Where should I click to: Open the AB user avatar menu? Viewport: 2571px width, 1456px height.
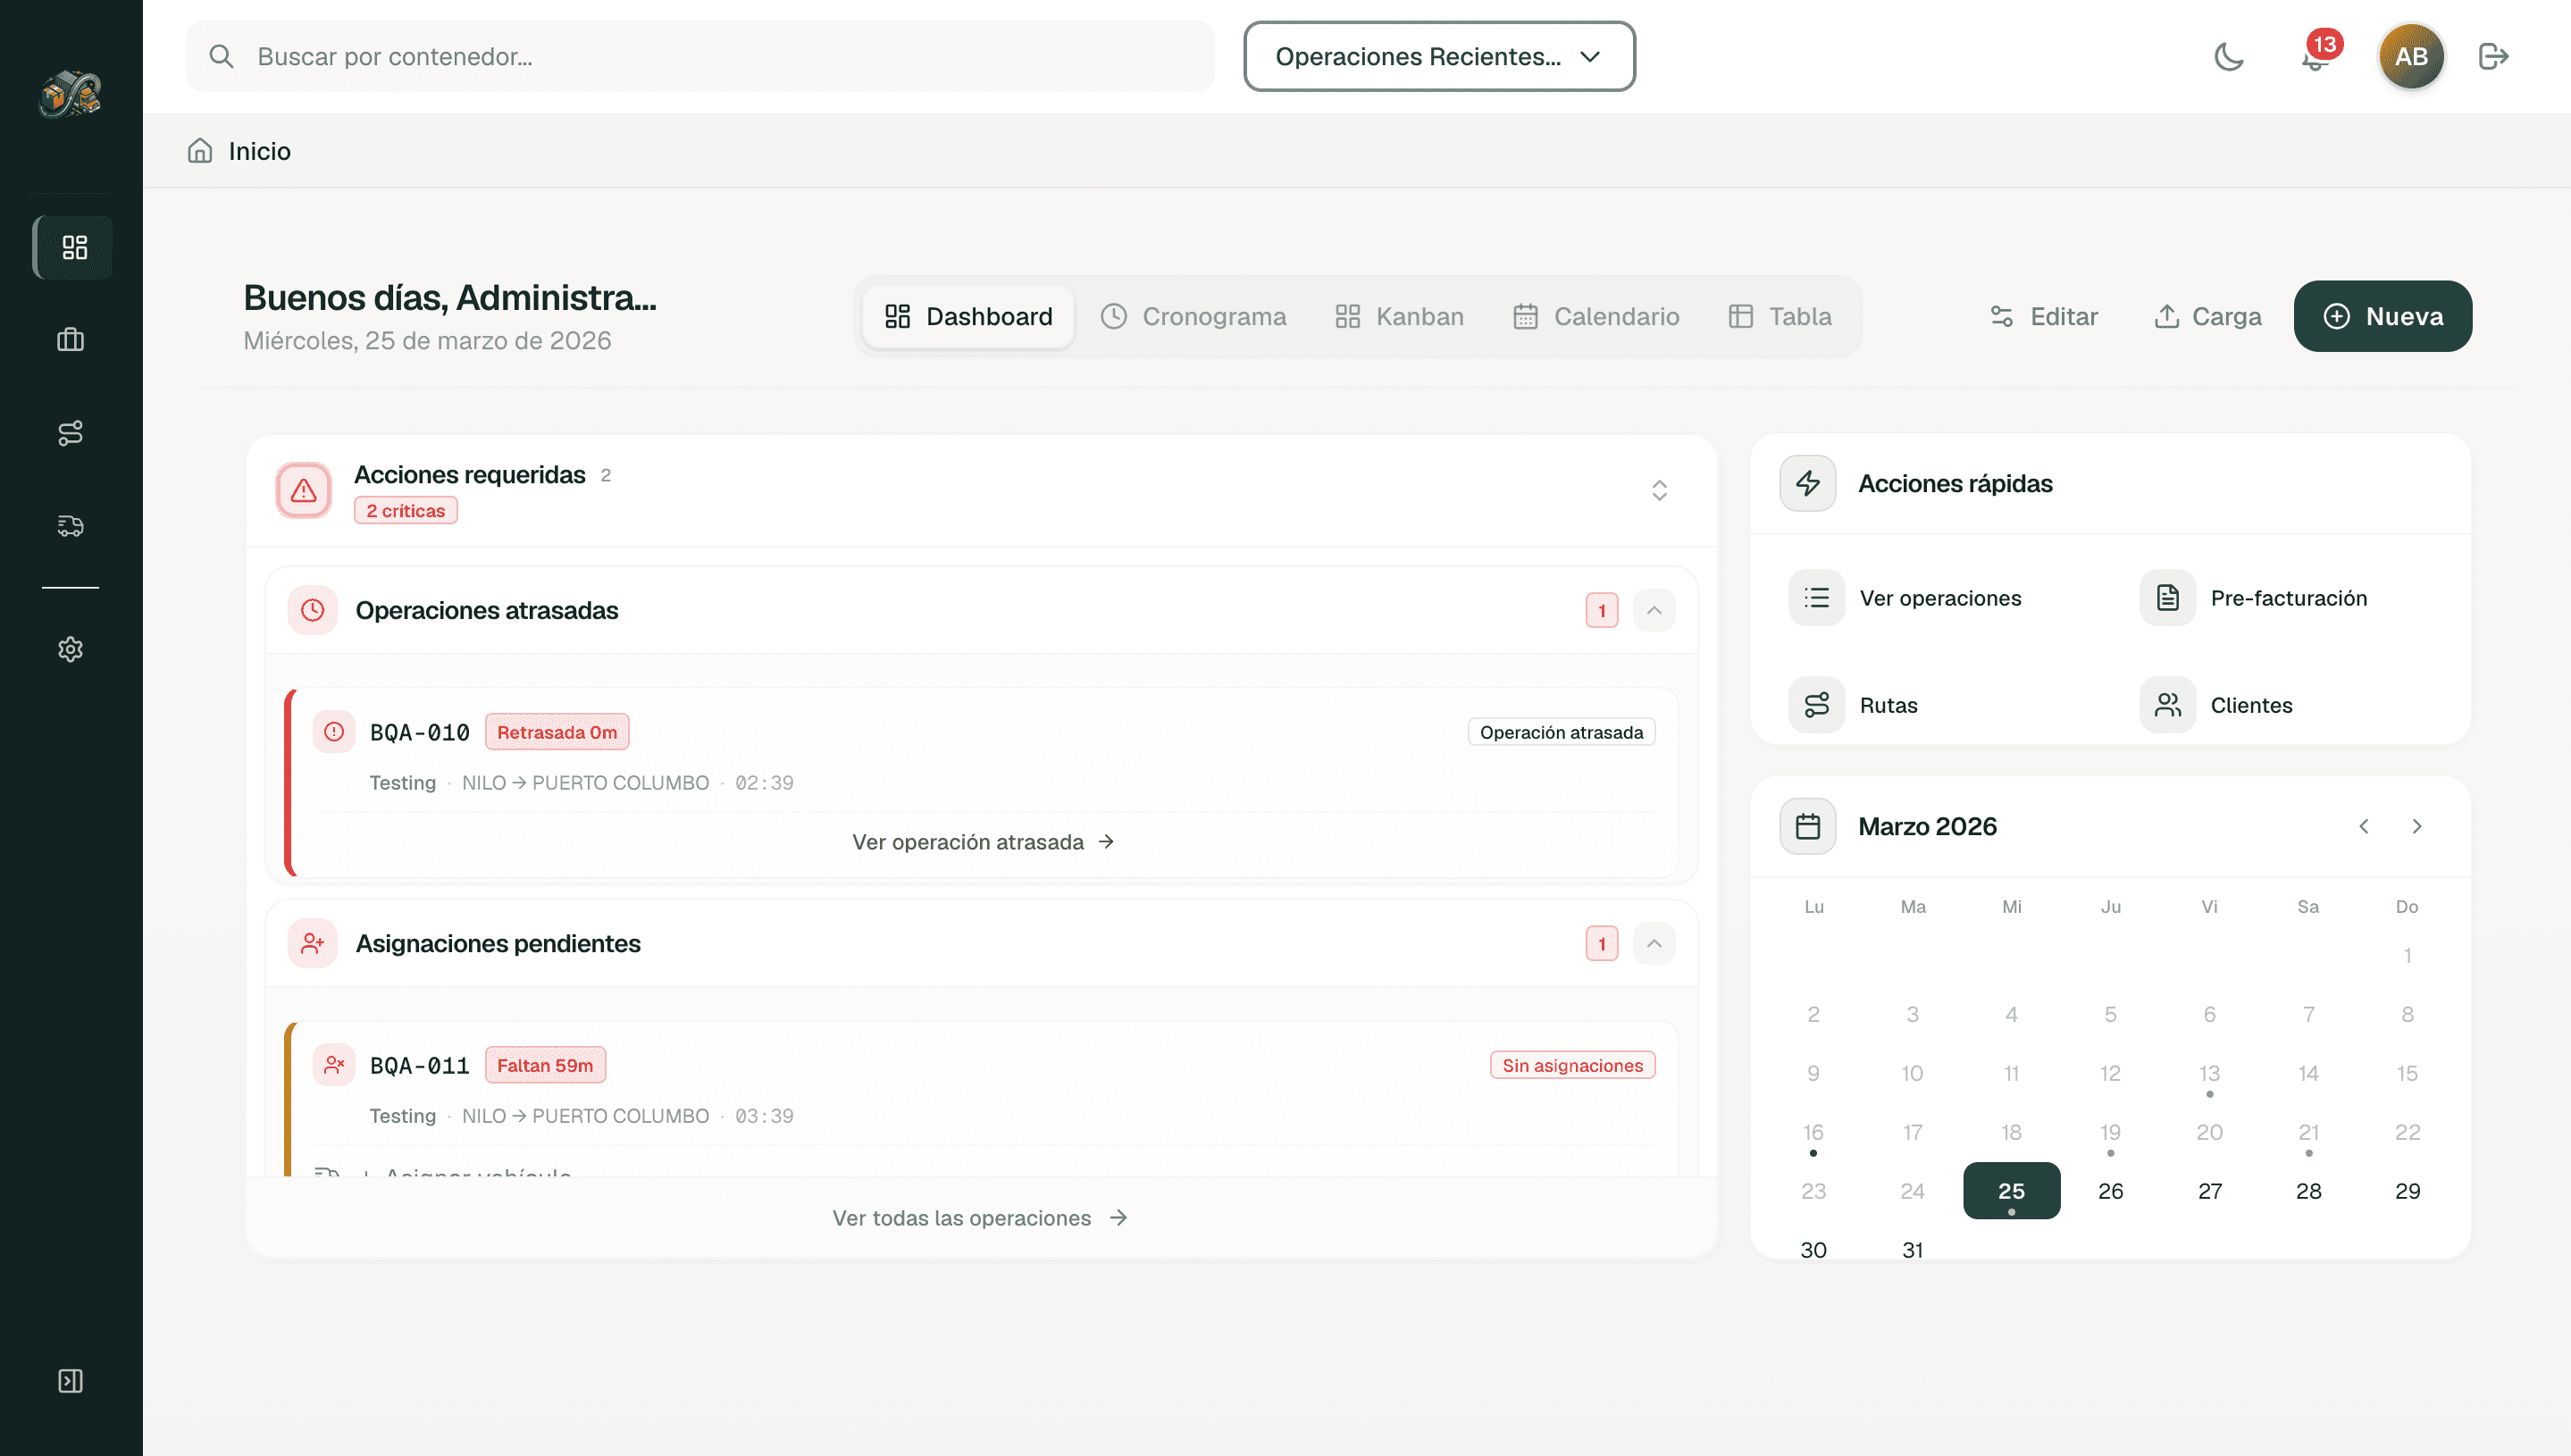point(2411,57)
